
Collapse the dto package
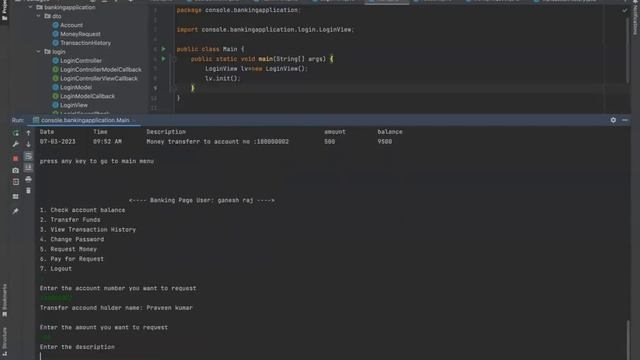coord(39,16)
